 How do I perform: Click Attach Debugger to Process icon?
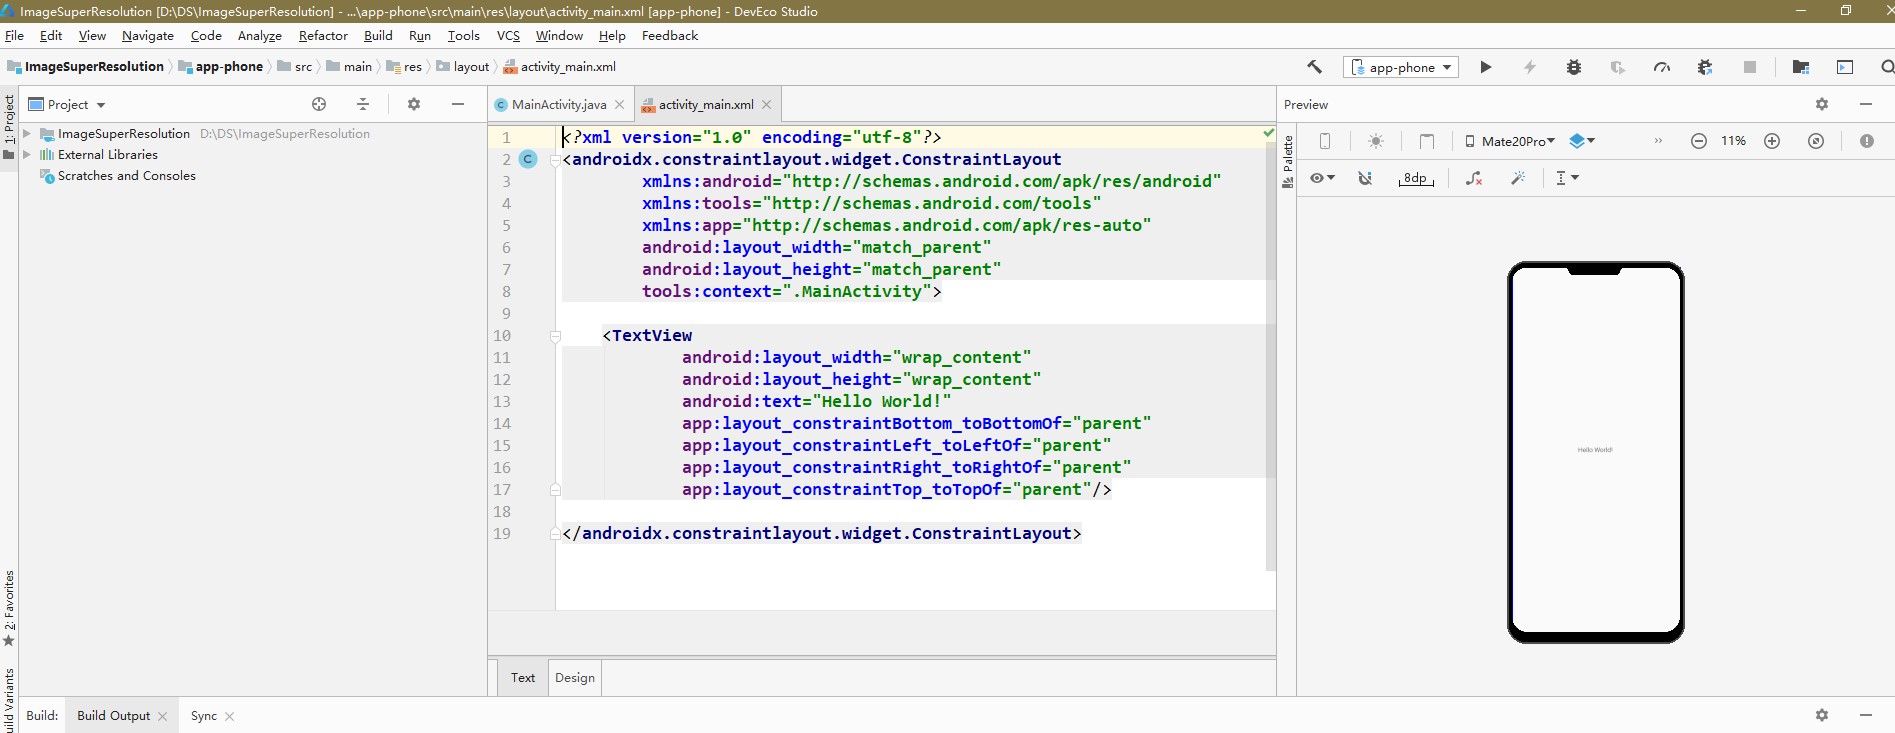tap(1705, 67)
